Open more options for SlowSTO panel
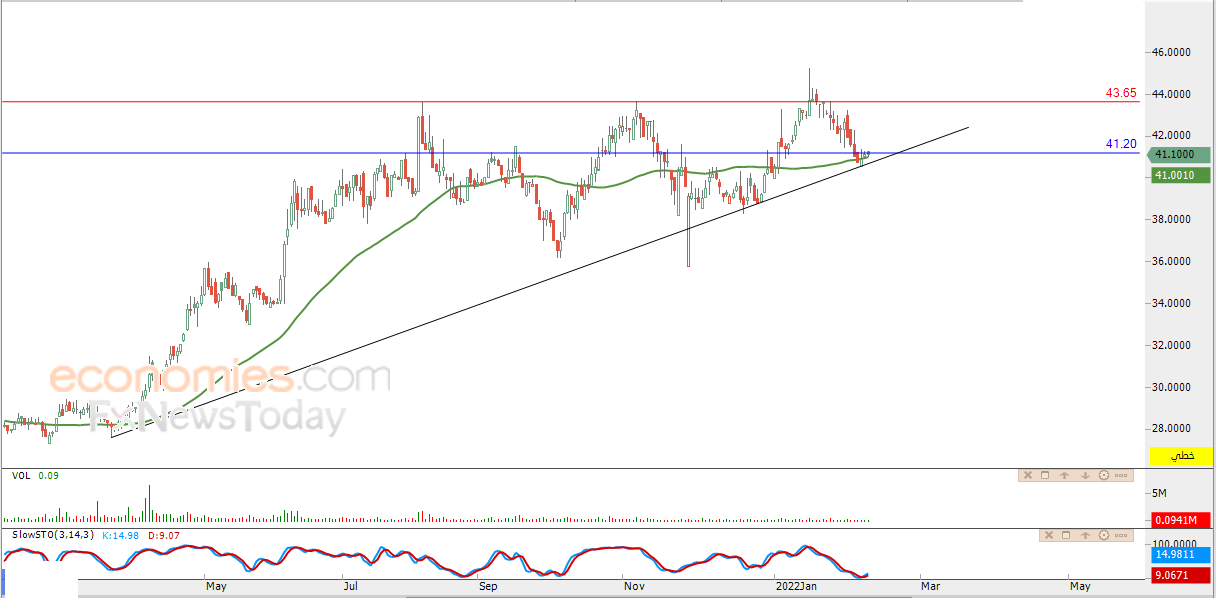This screenshot has height=598, width=1216. pos(1121,535)
